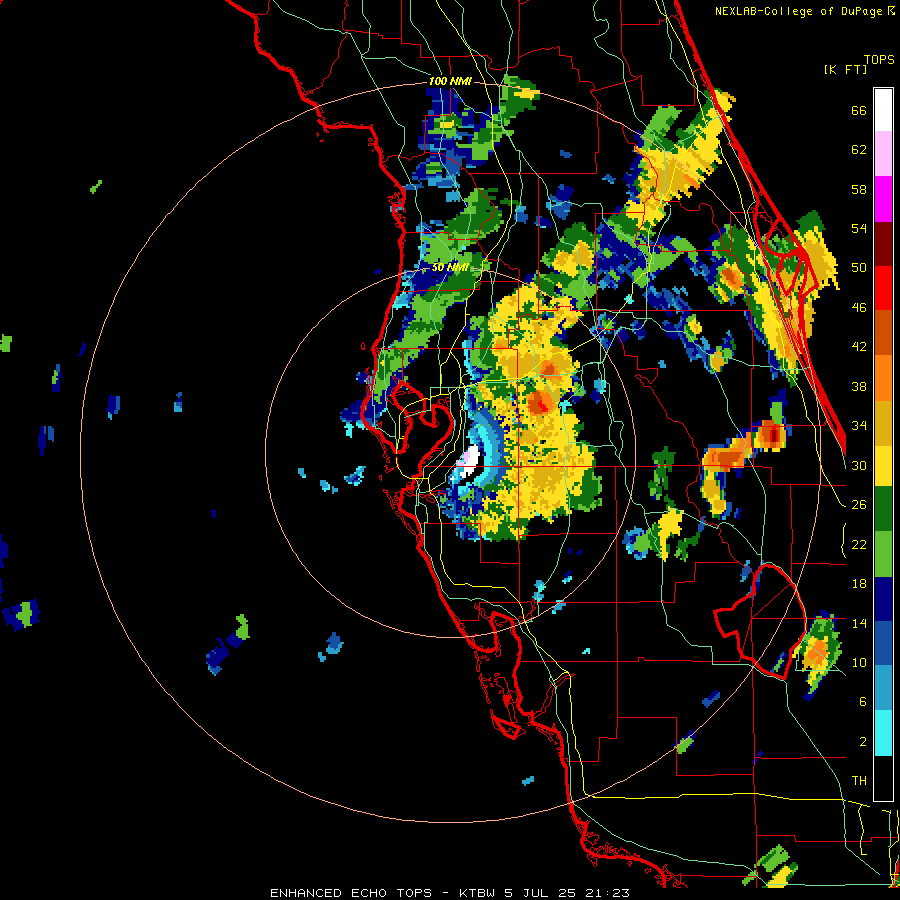Pick the lighter orange swatch beside 38

[x=883, y=378]
